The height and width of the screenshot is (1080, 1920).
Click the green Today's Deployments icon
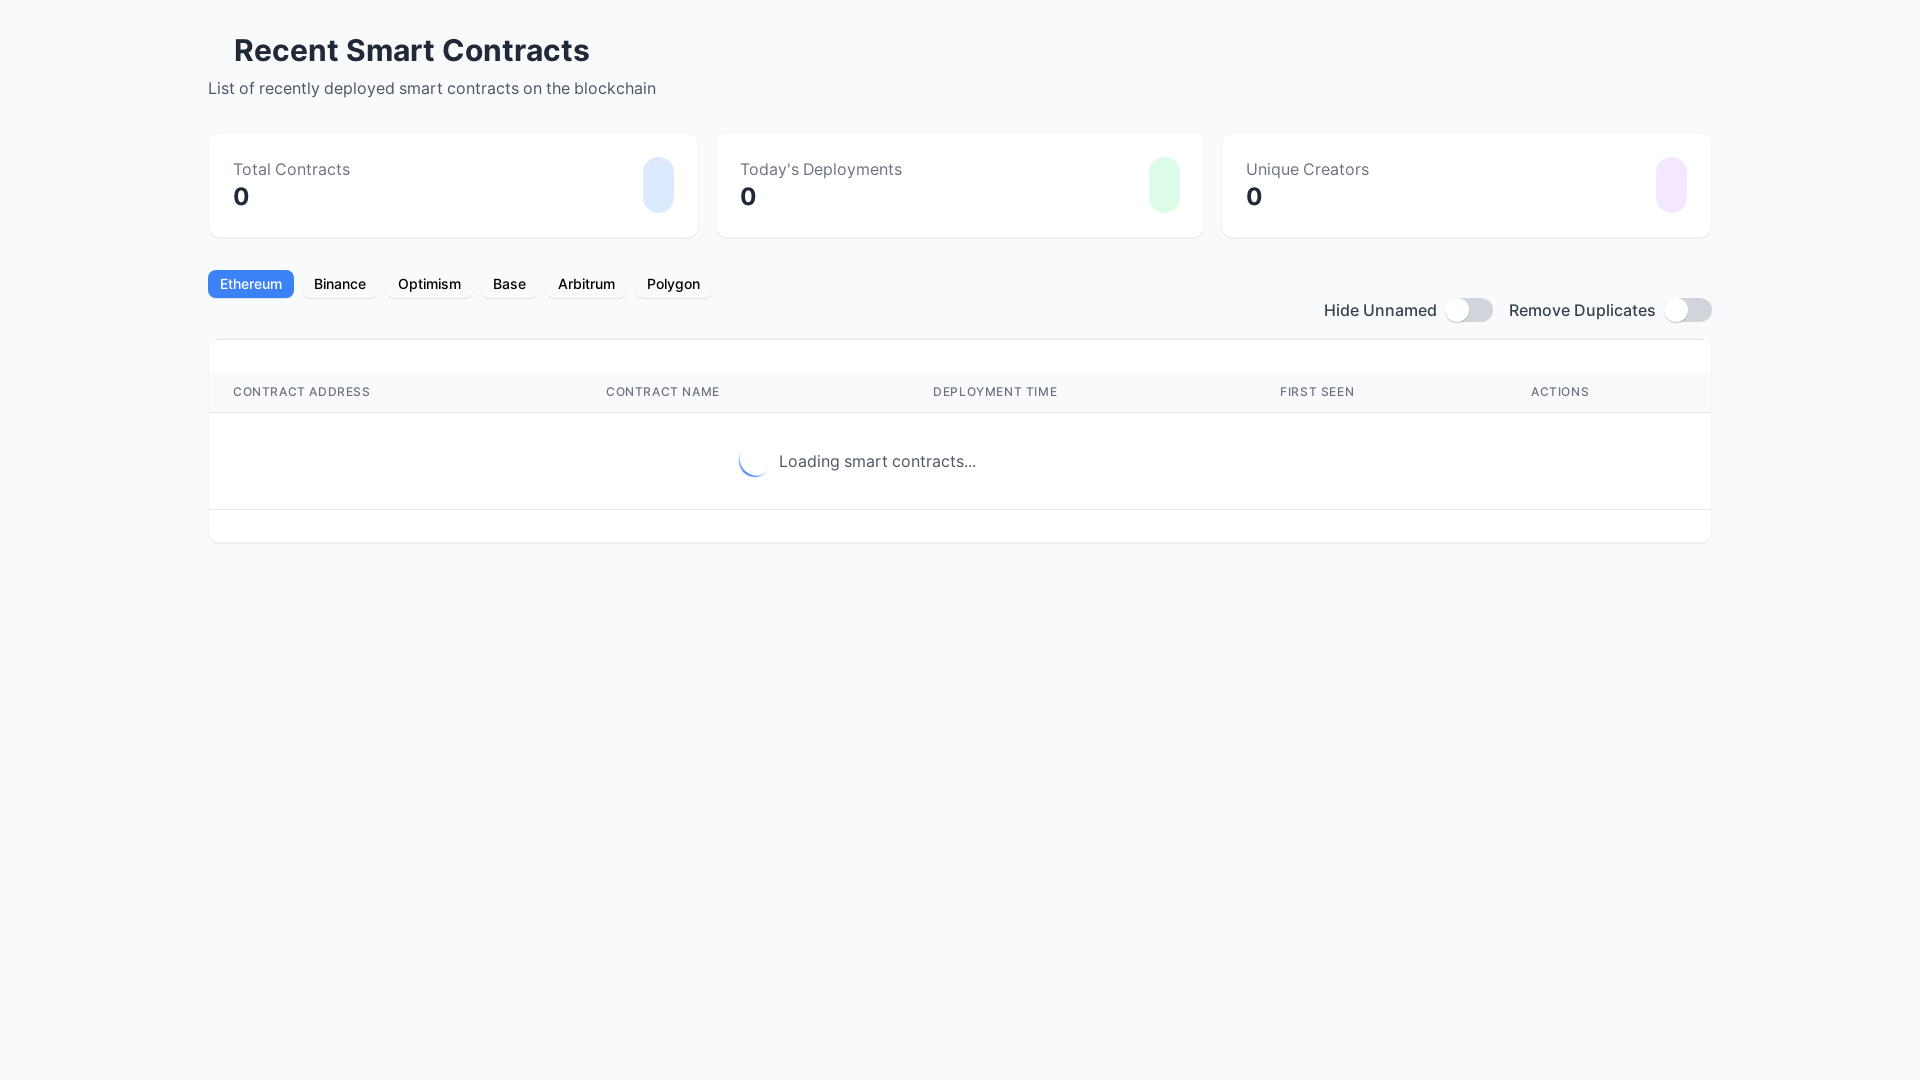click(1164, 185)
